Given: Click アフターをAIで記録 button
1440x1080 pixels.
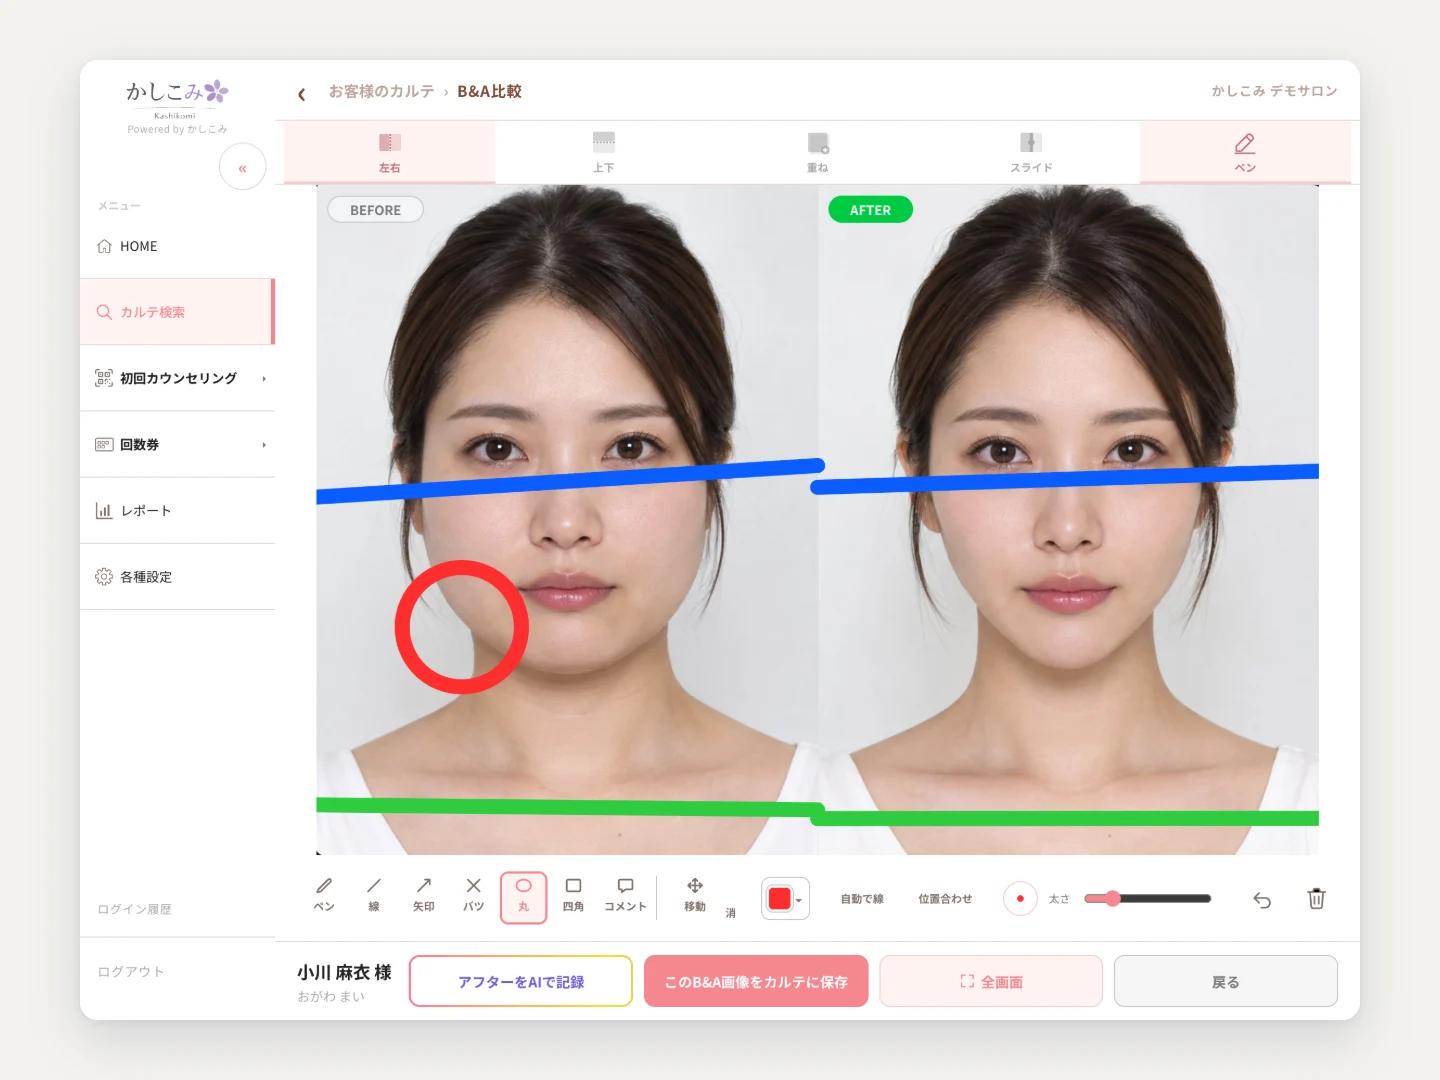Looking at the screenshot, I should 521,981.
